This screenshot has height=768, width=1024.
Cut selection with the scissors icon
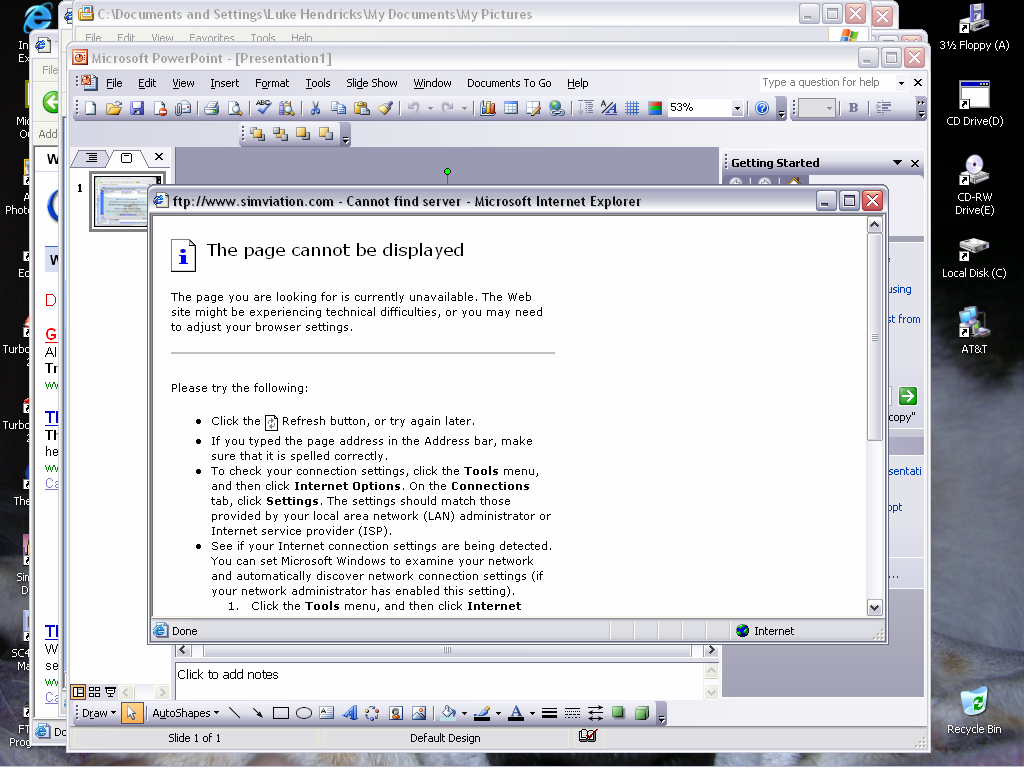[315, 108]
